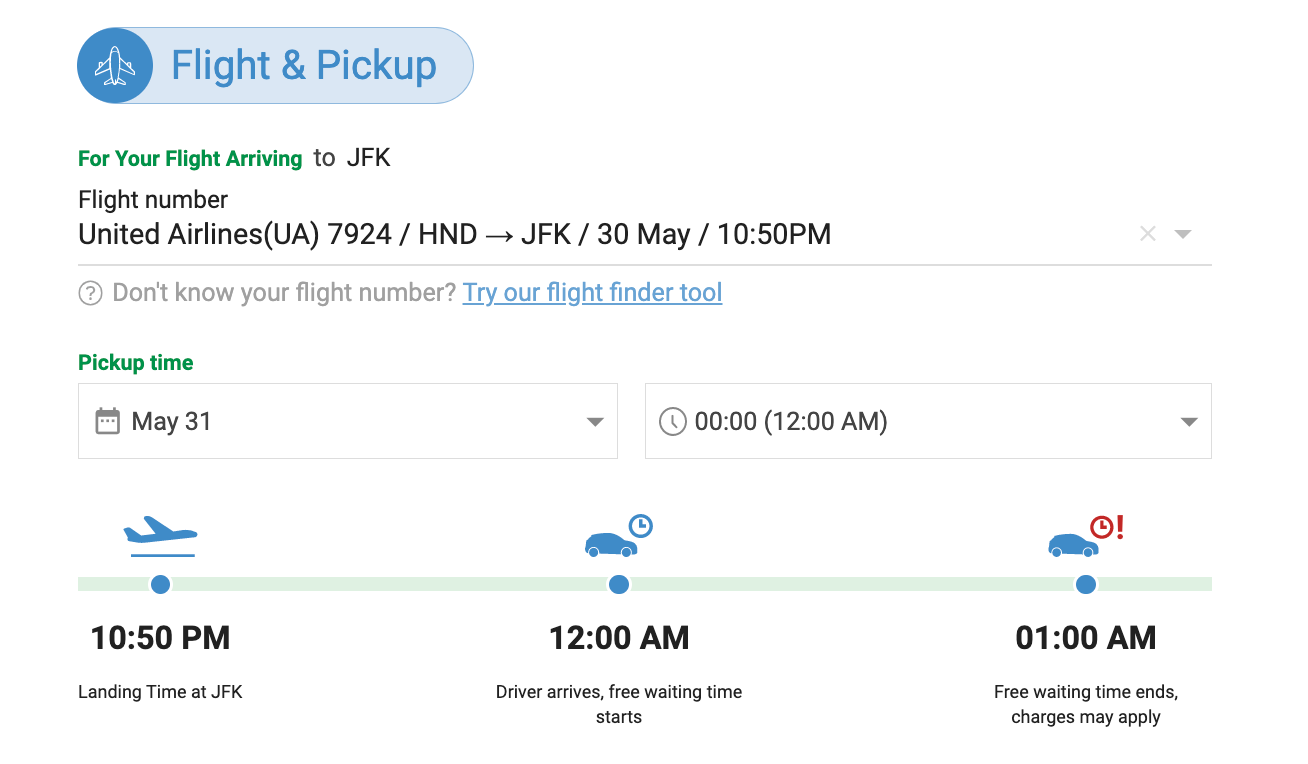Click the Flight & Pickup header pill
Viewport: 1308px width, 764px height.
[x=275, y=66]
